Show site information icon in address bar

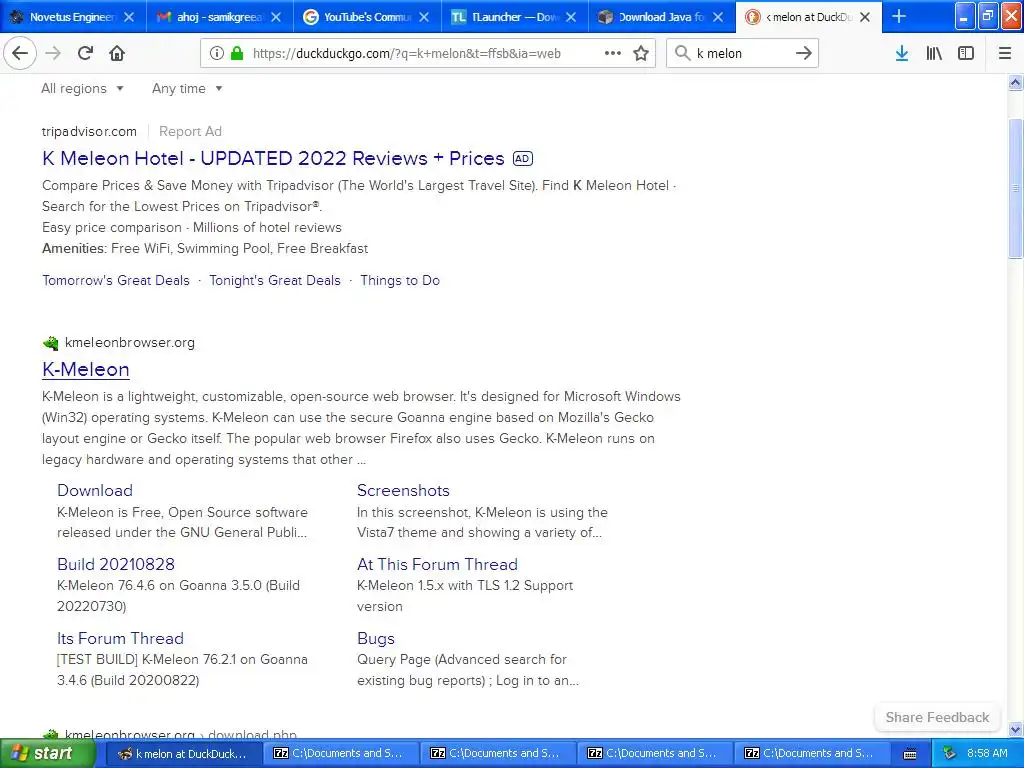[216, 54]
